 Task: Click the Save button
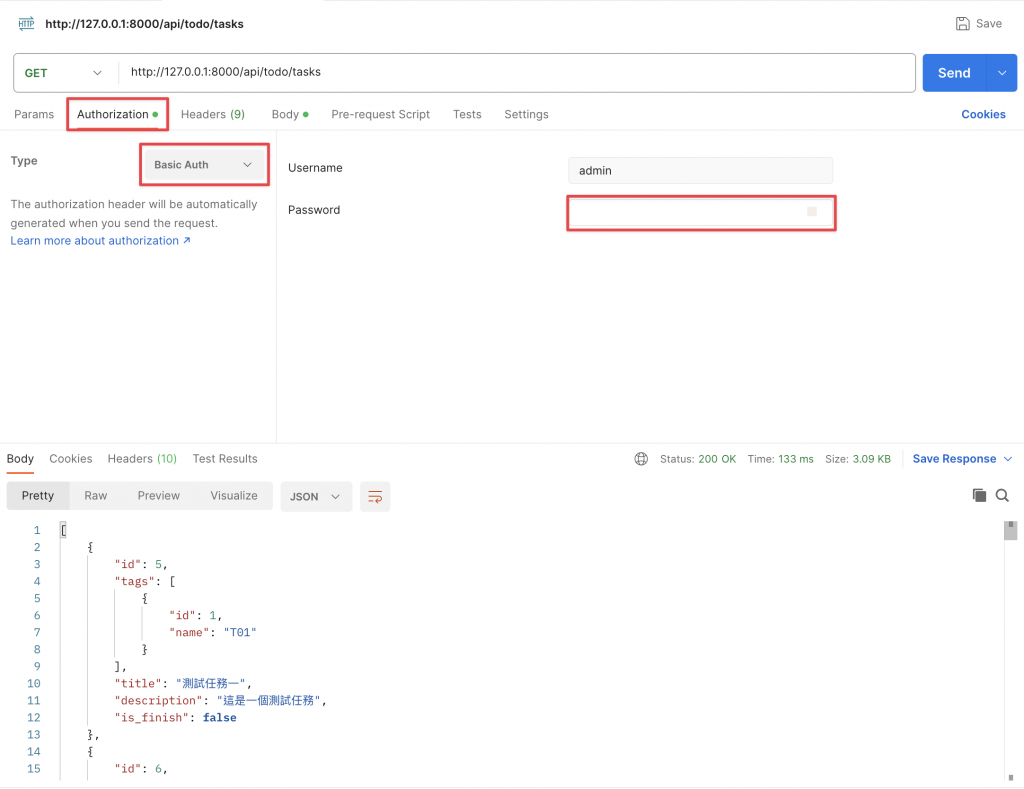978,24
